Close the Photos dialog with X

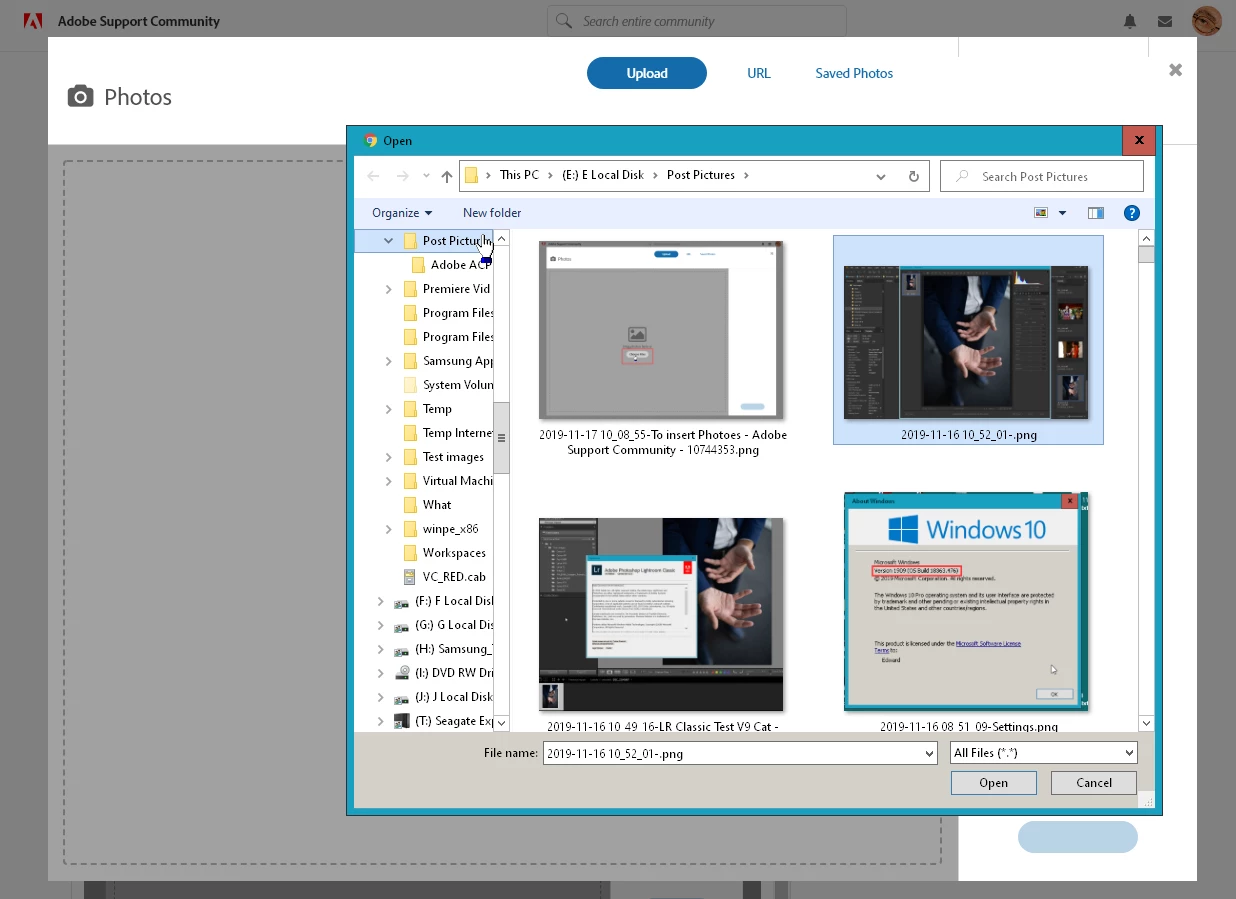[x=1176, y=70]
